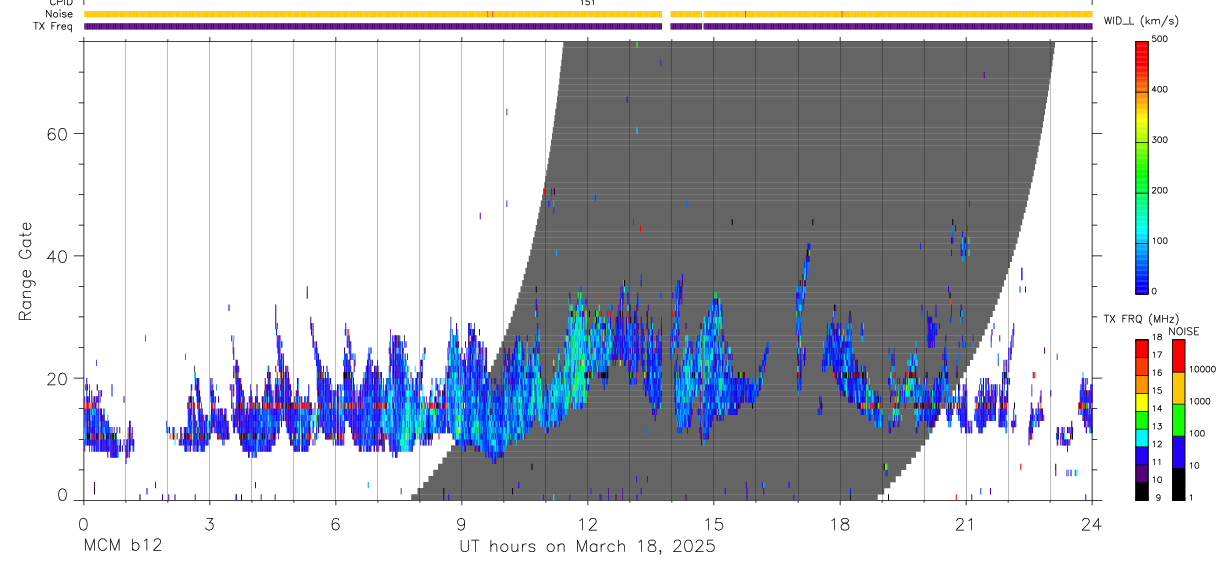1228x567 pixels.
Task: Click the blue 11–12 MHz TX FRQ swatch
Action: point(1142,455)
